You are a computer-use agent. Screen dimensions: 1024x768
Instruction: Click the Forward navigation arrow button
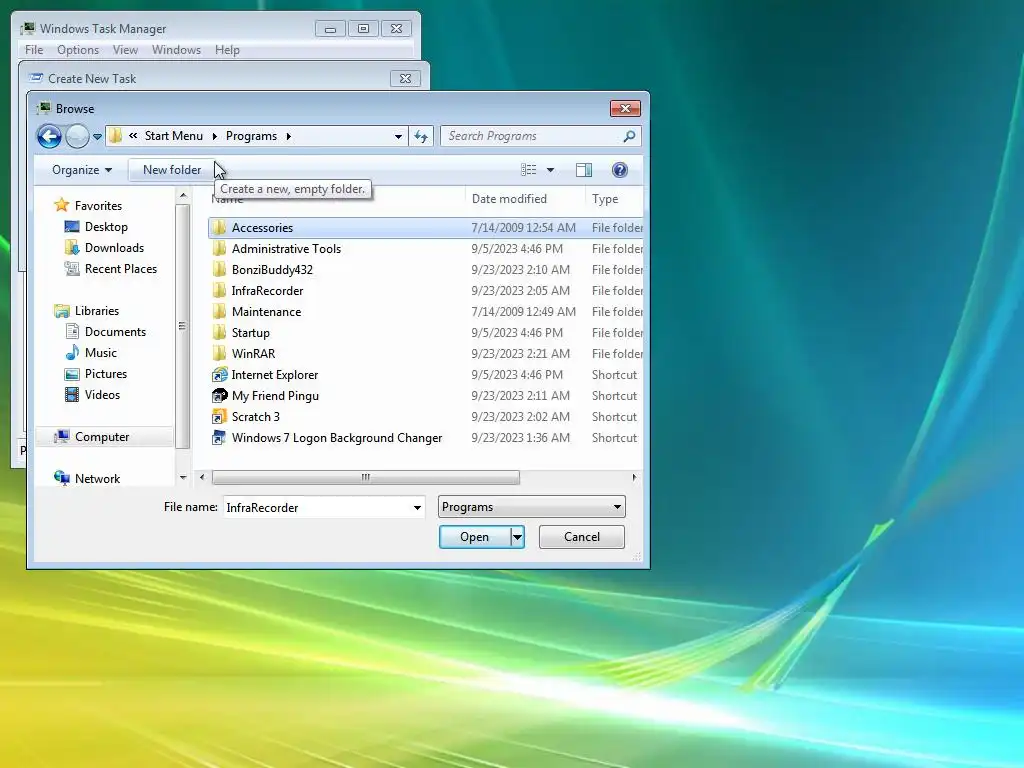pyautogui.click(x=77, y=136)
